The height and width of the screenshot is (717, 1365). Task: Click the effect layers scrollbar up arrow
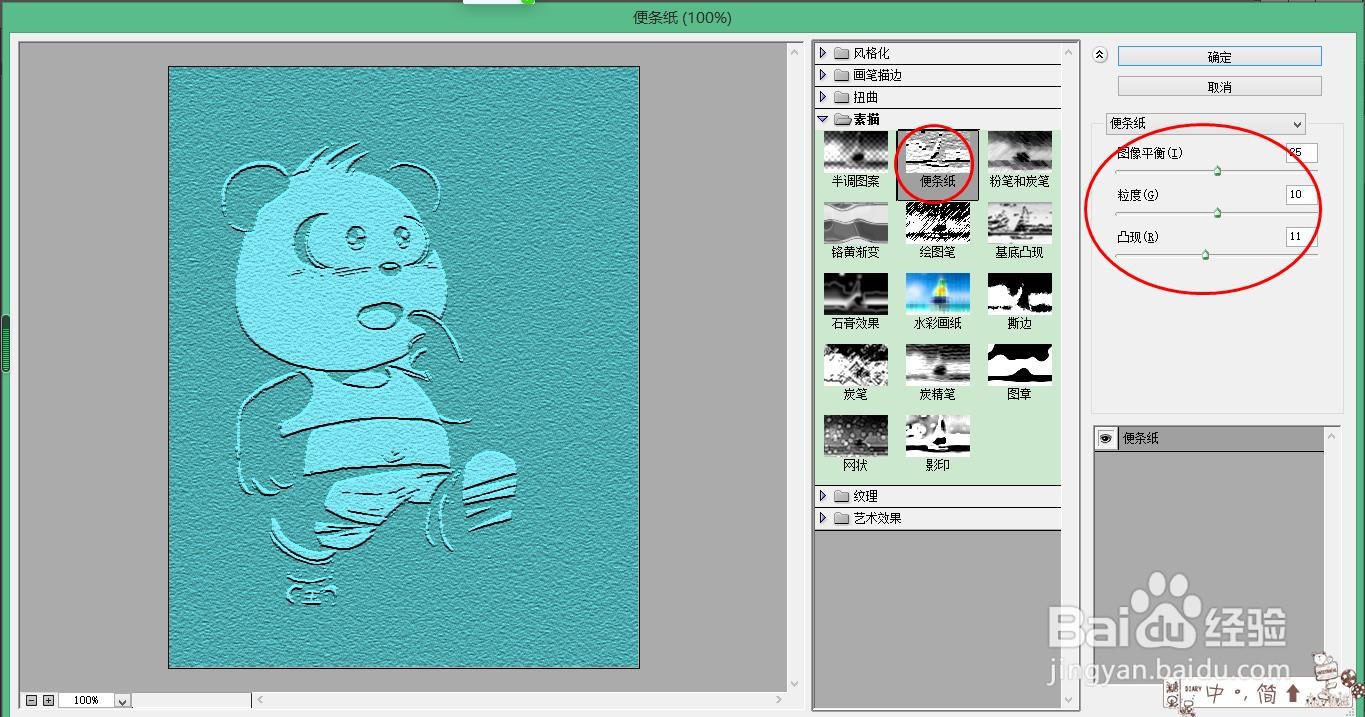1331,436
